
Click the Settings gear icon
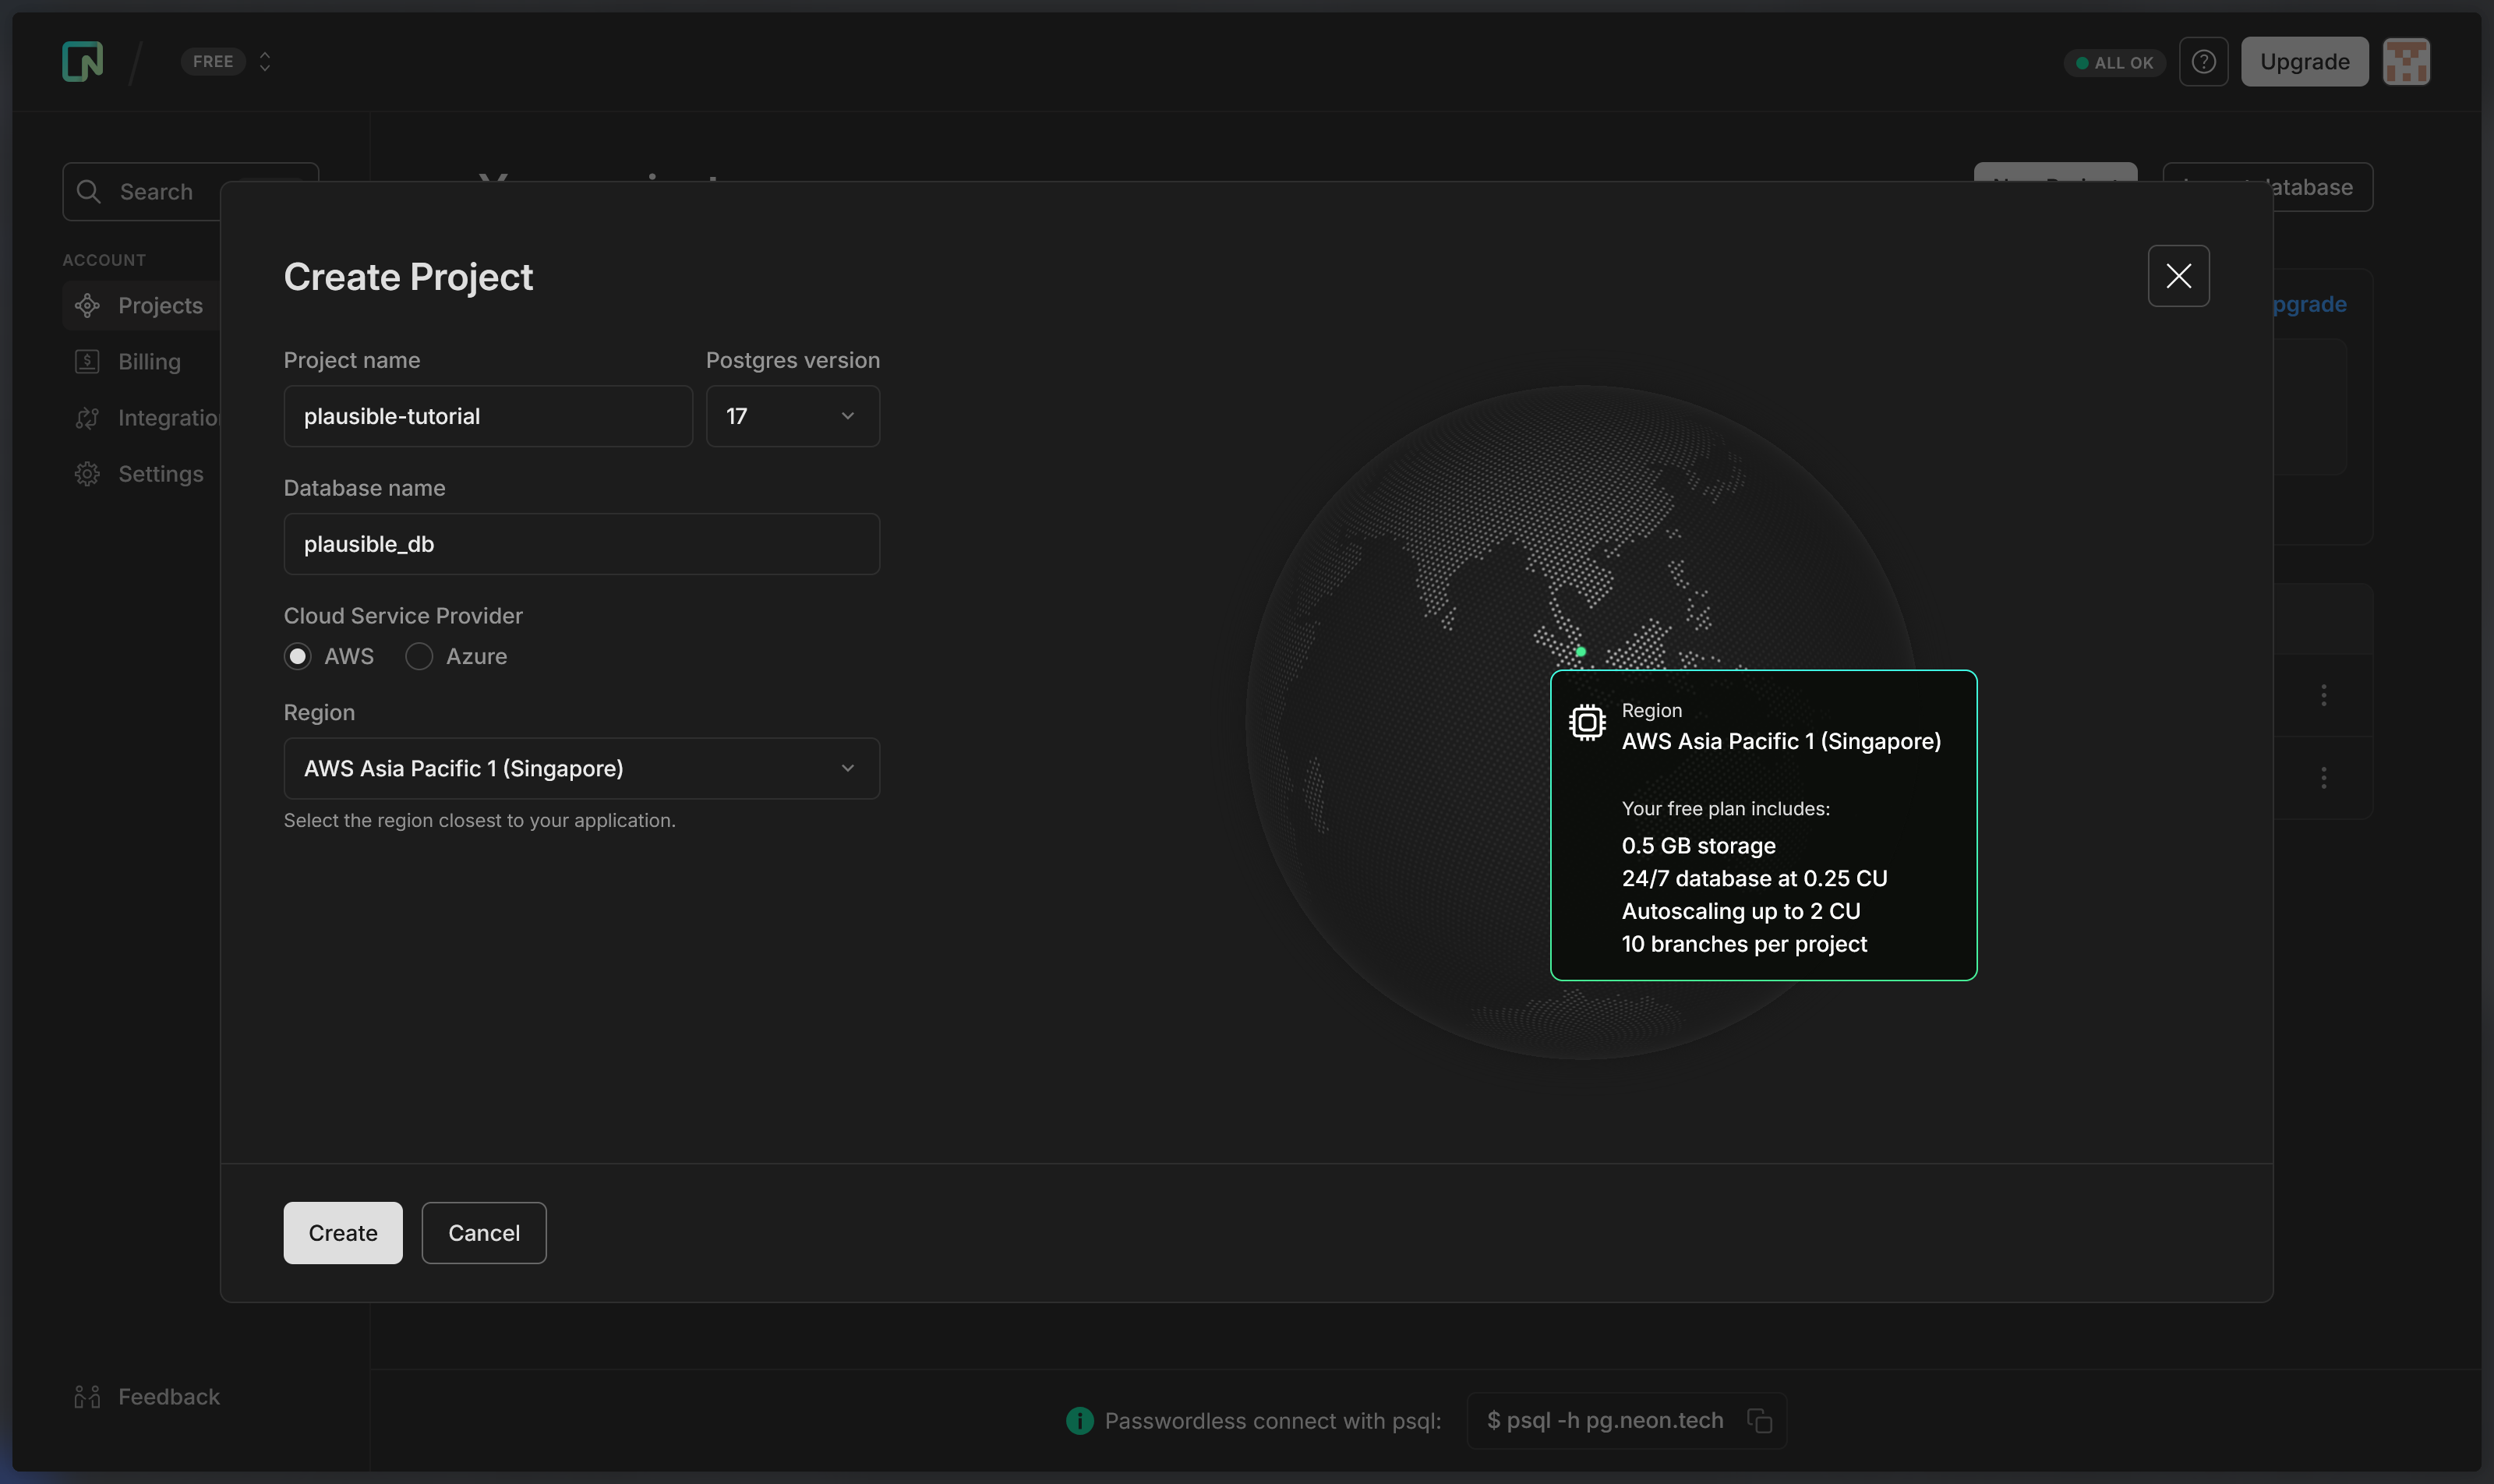coord(87,473)
